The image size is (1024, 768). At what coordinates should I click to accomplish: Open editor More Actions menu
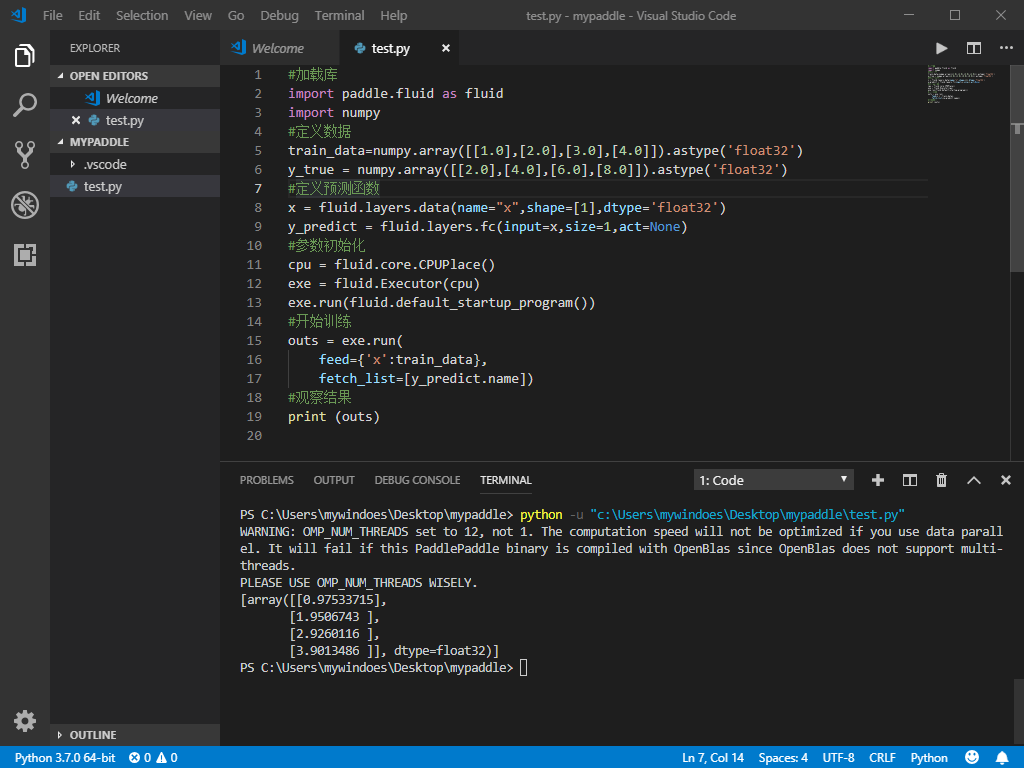point(1006,48)
